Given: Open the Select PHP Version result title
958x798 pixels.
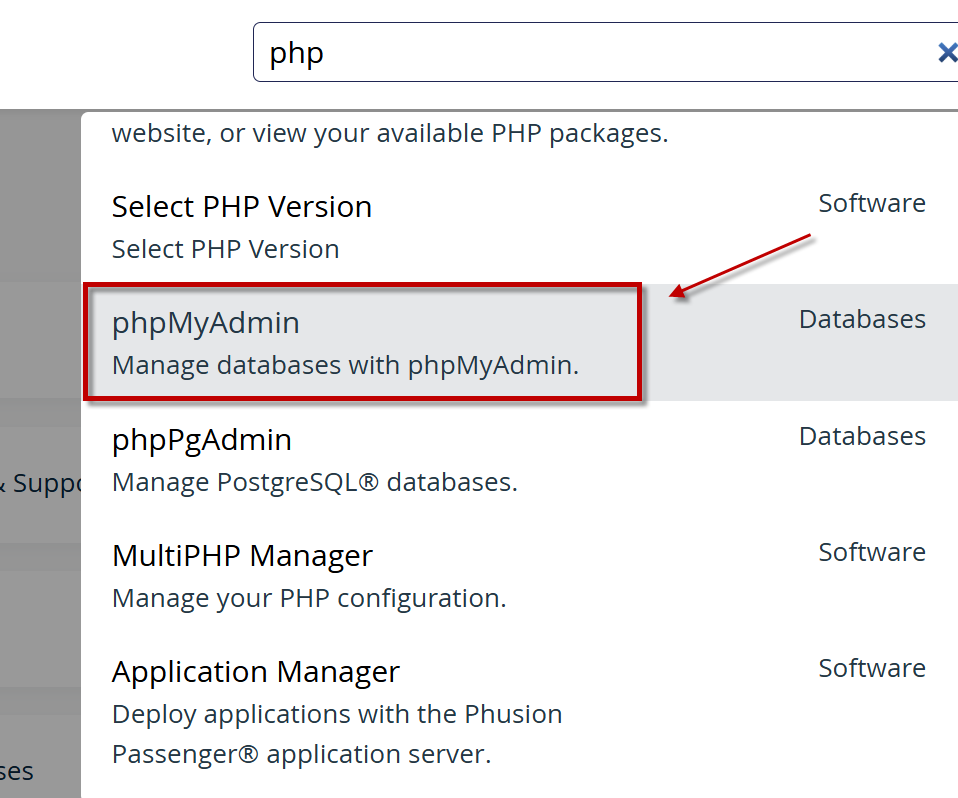Looking at the screenshot, I should click(241, 207).
